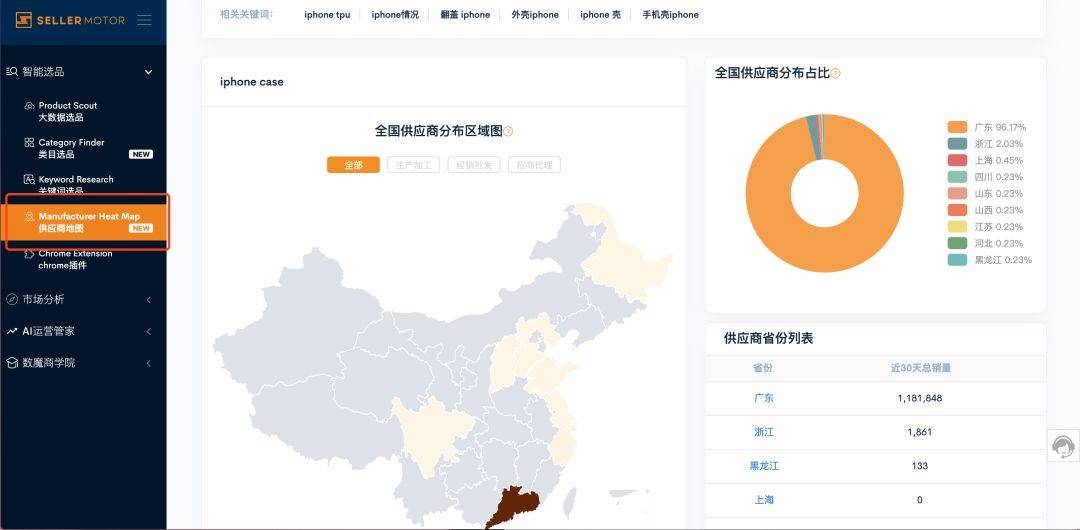Toggle 黑龙江 0.23% legend entry
The width and height of the screenshot is (1080, 530).
(990, 260)
